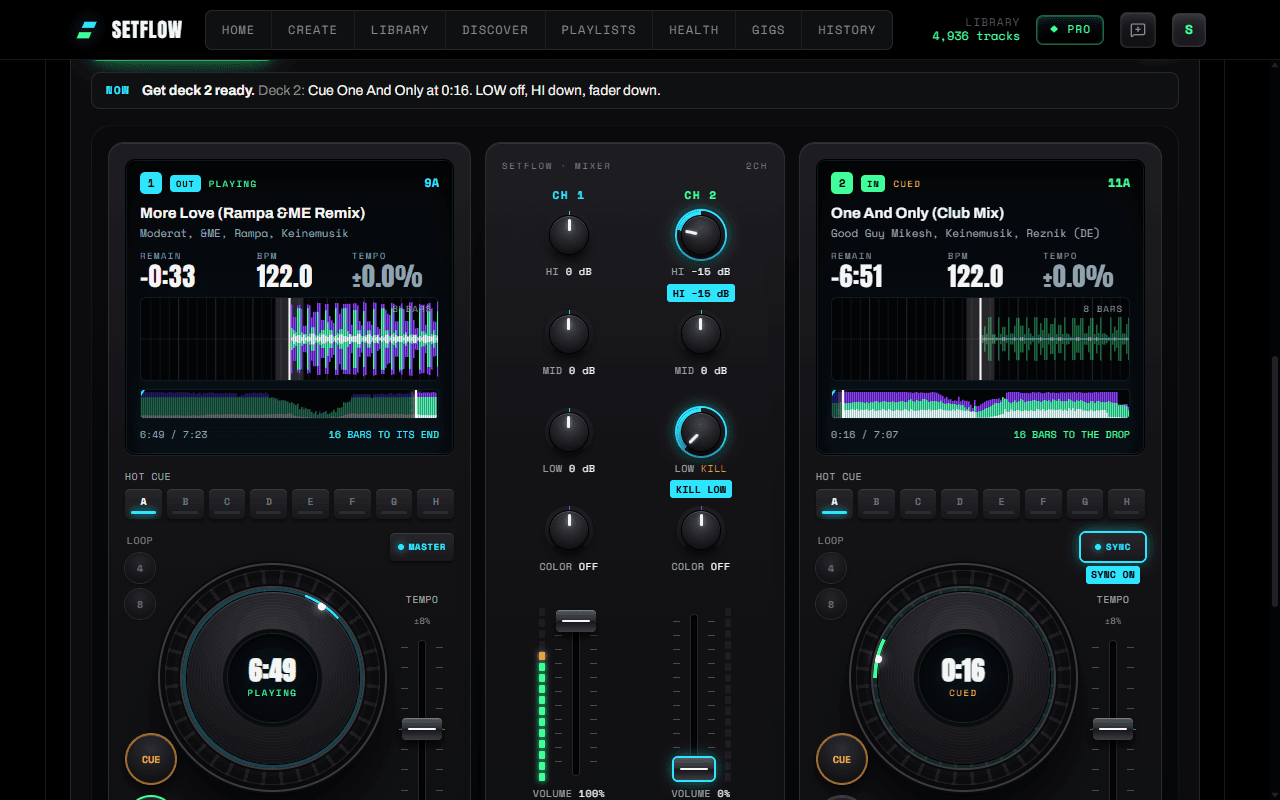Trigger hot cue G on deck 2

(1085, 503)
